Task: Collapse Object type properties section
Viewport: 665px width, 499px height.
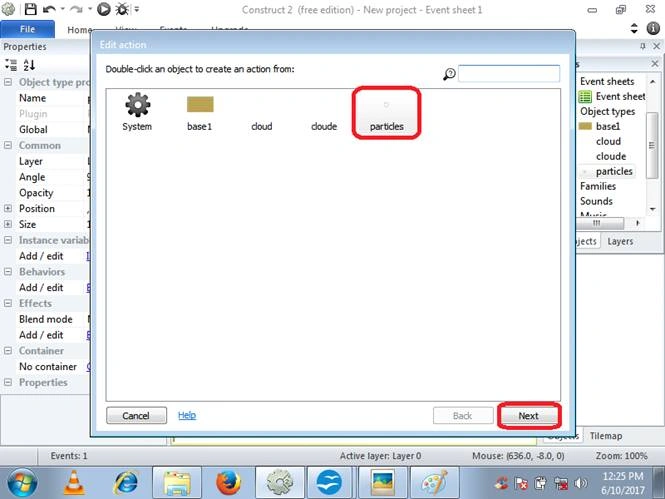Action: pos(8,82)
